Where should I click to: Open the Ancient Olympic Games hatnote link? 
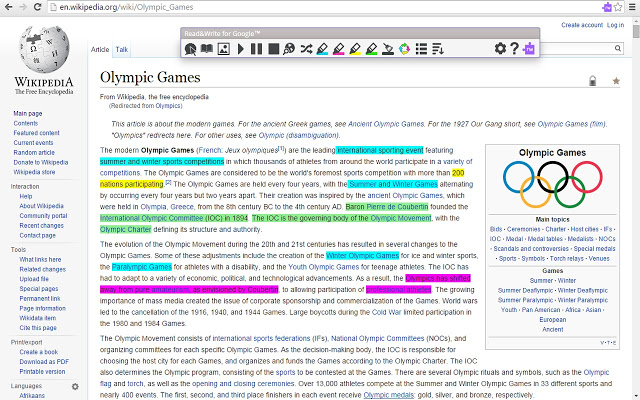(386, 124)
